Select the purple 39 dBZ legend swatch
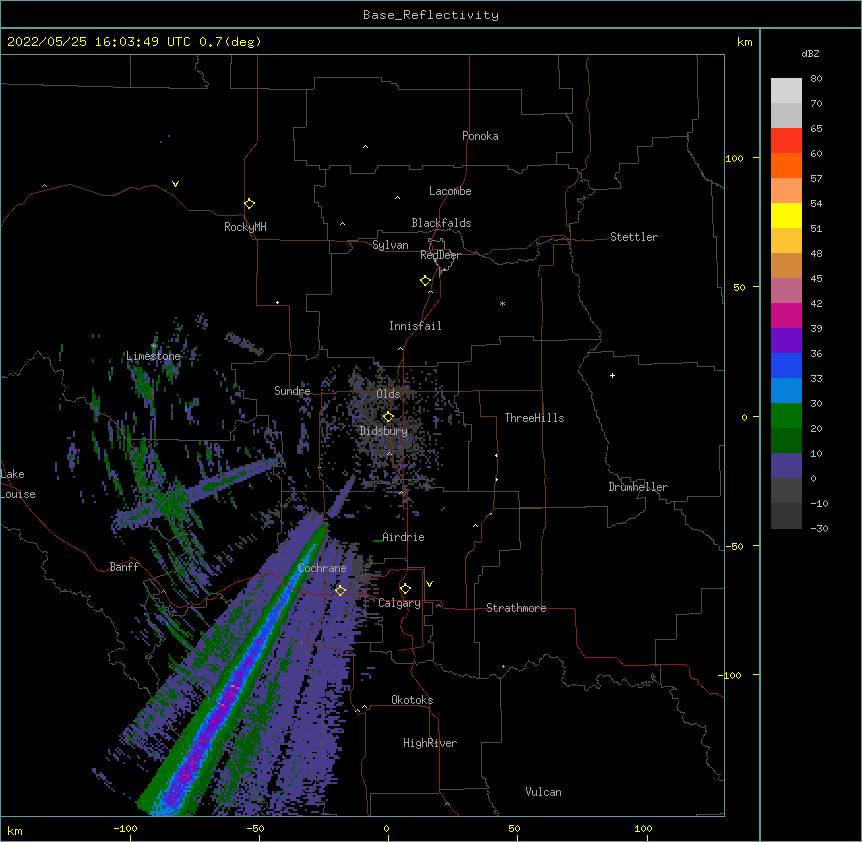 [x=786, y=340]
